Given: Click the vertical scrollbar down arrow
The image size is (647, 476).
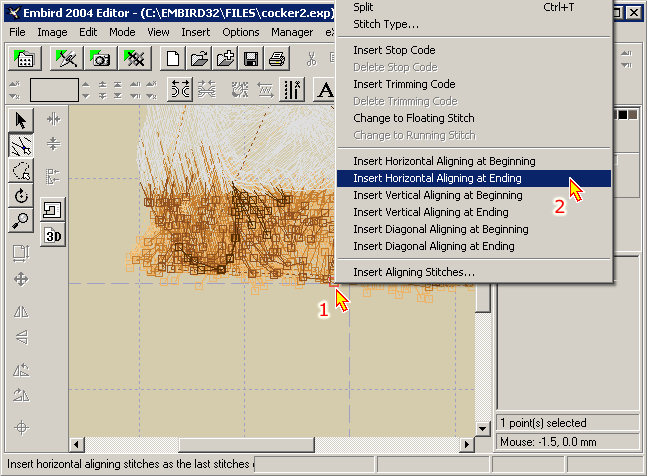Looking at the screenshot, I should (482, 429).
